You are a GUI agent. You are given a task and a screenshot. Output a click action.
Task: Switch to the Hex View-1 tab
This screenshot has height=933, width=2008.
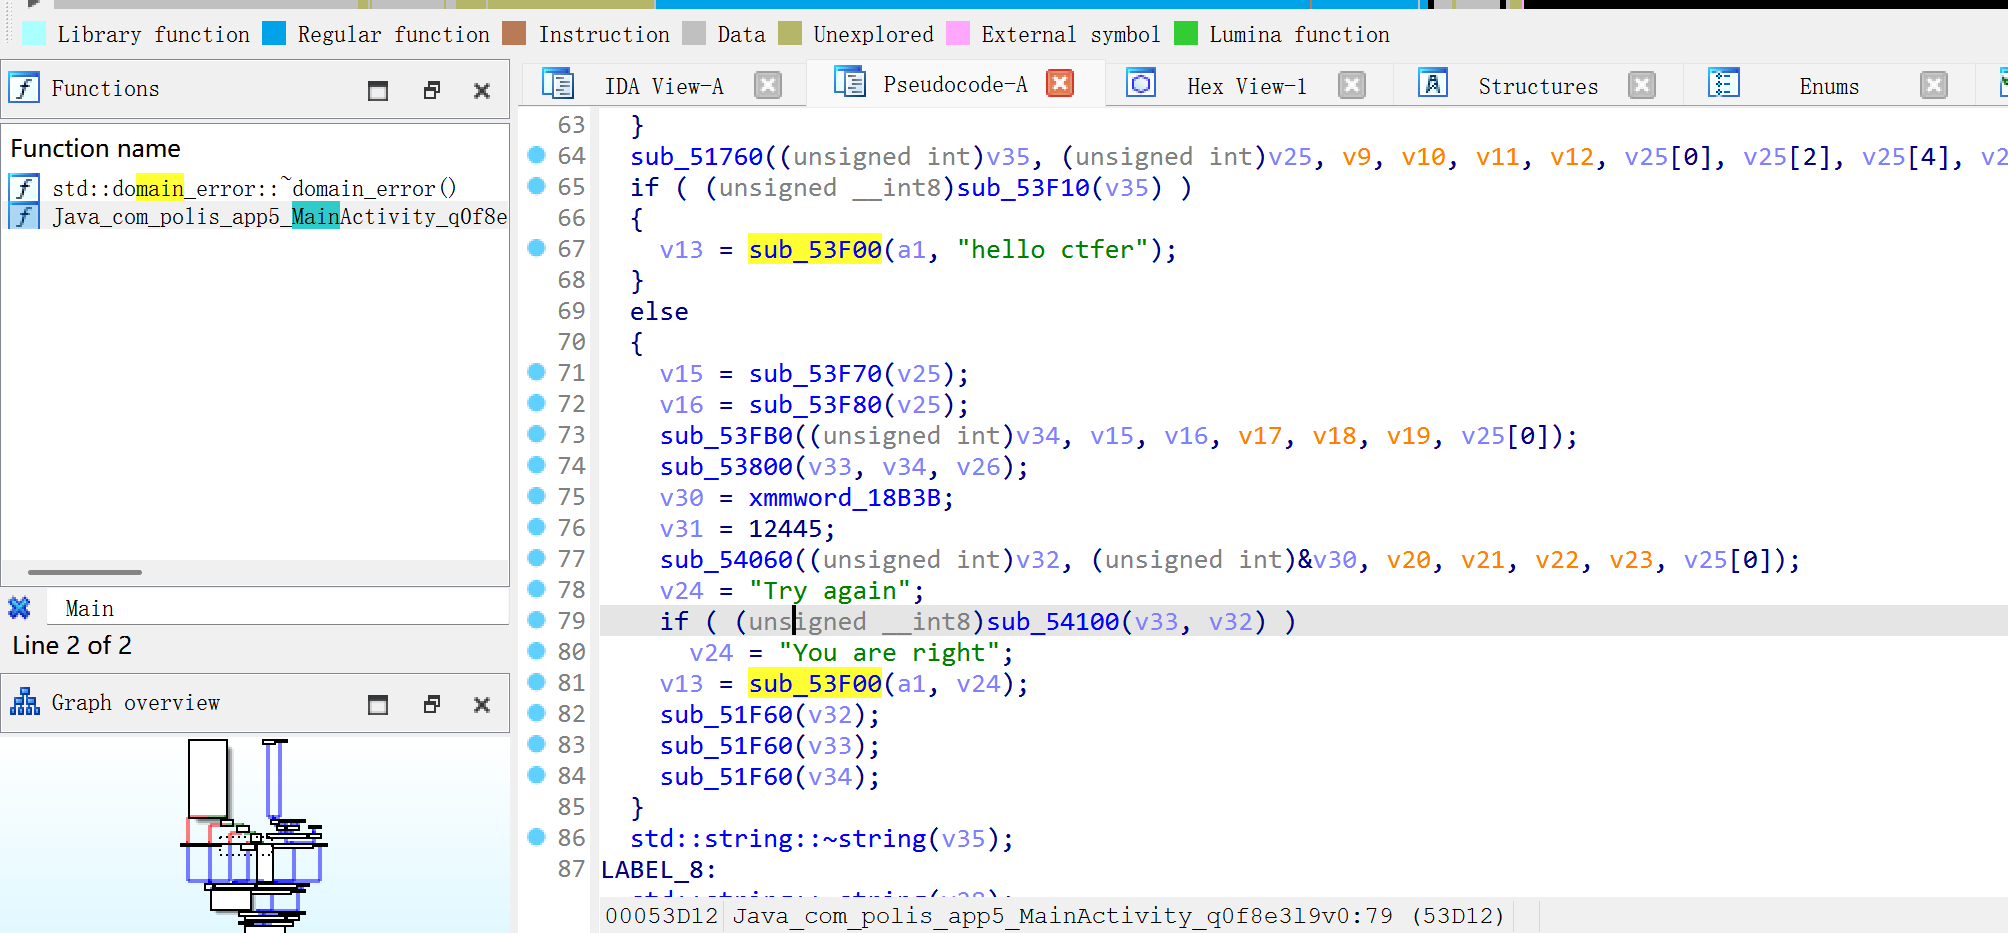pos(1246,86)
